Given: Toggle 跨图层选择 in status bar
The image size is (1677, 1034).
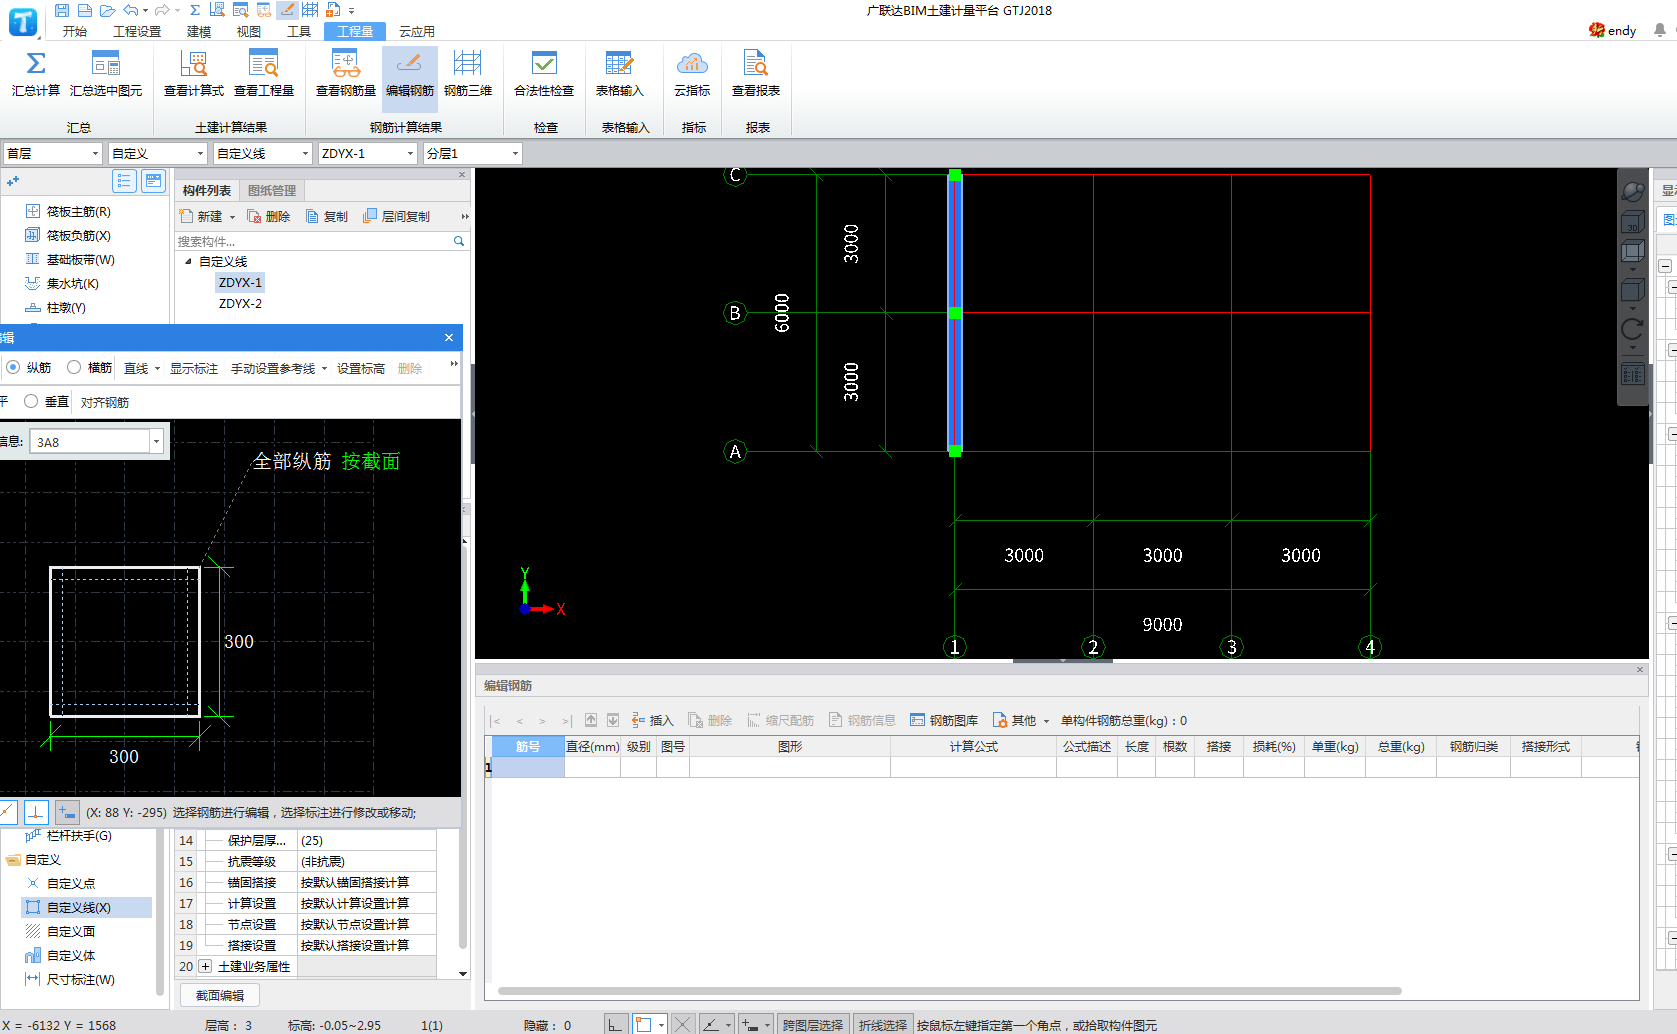Looking at the screenshot, I should (813, 1025).
